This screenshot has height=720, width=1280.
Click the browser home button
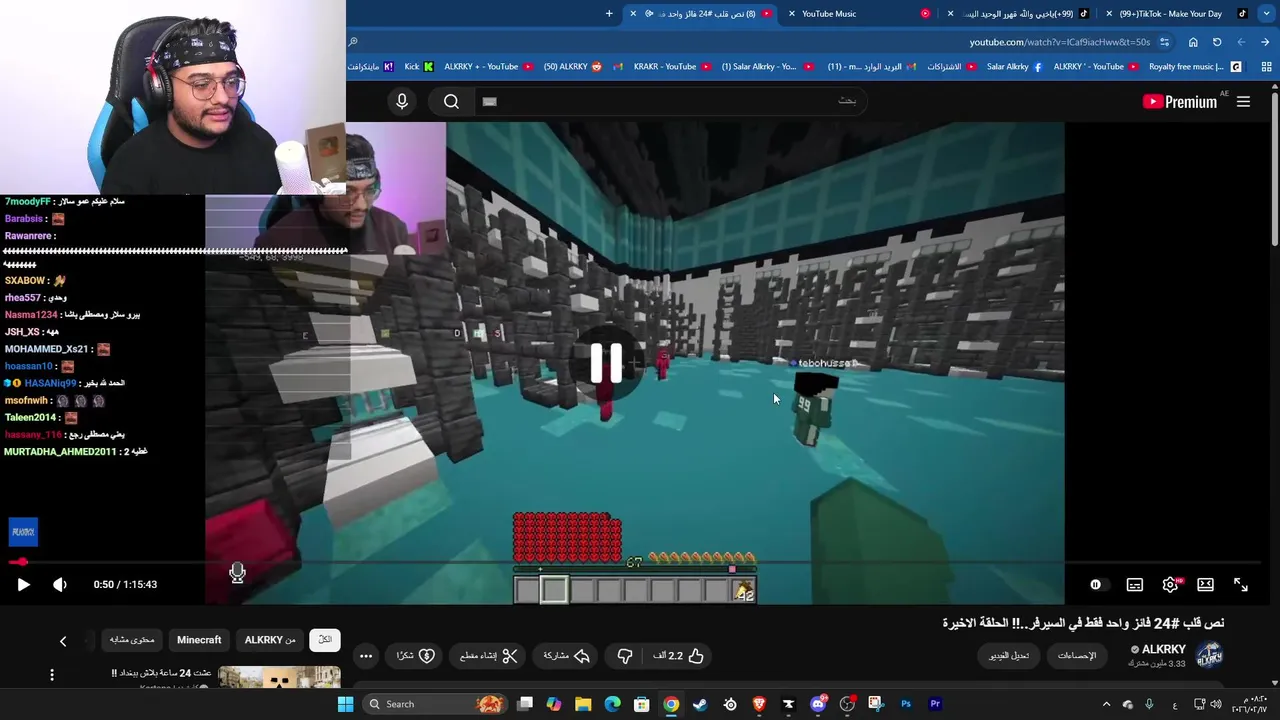pyautogui.click(x=1193, y=42)
